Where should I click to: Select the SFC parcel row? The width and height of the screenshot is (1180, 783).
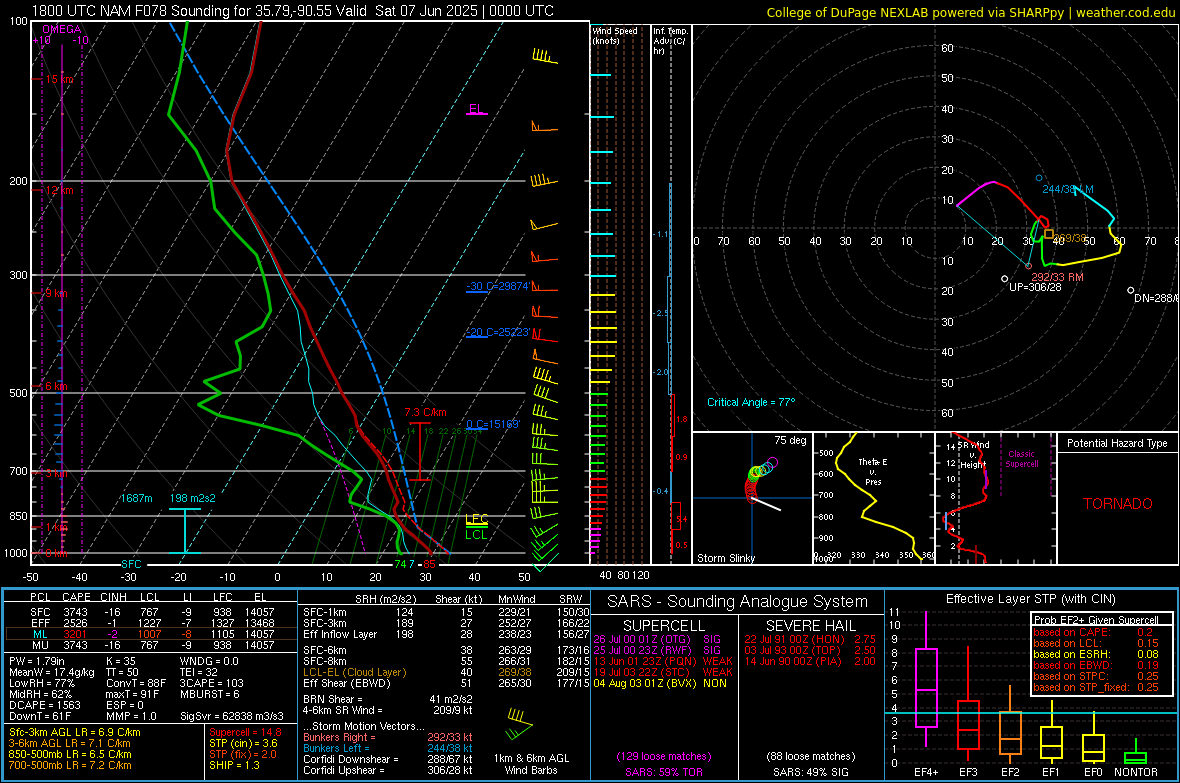click(150, 613)
